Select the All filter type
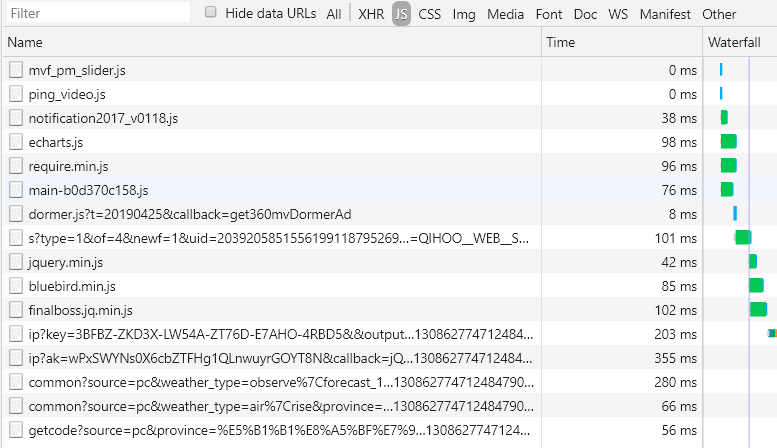This screenshot has width=777, height=448. pos(334,14)
